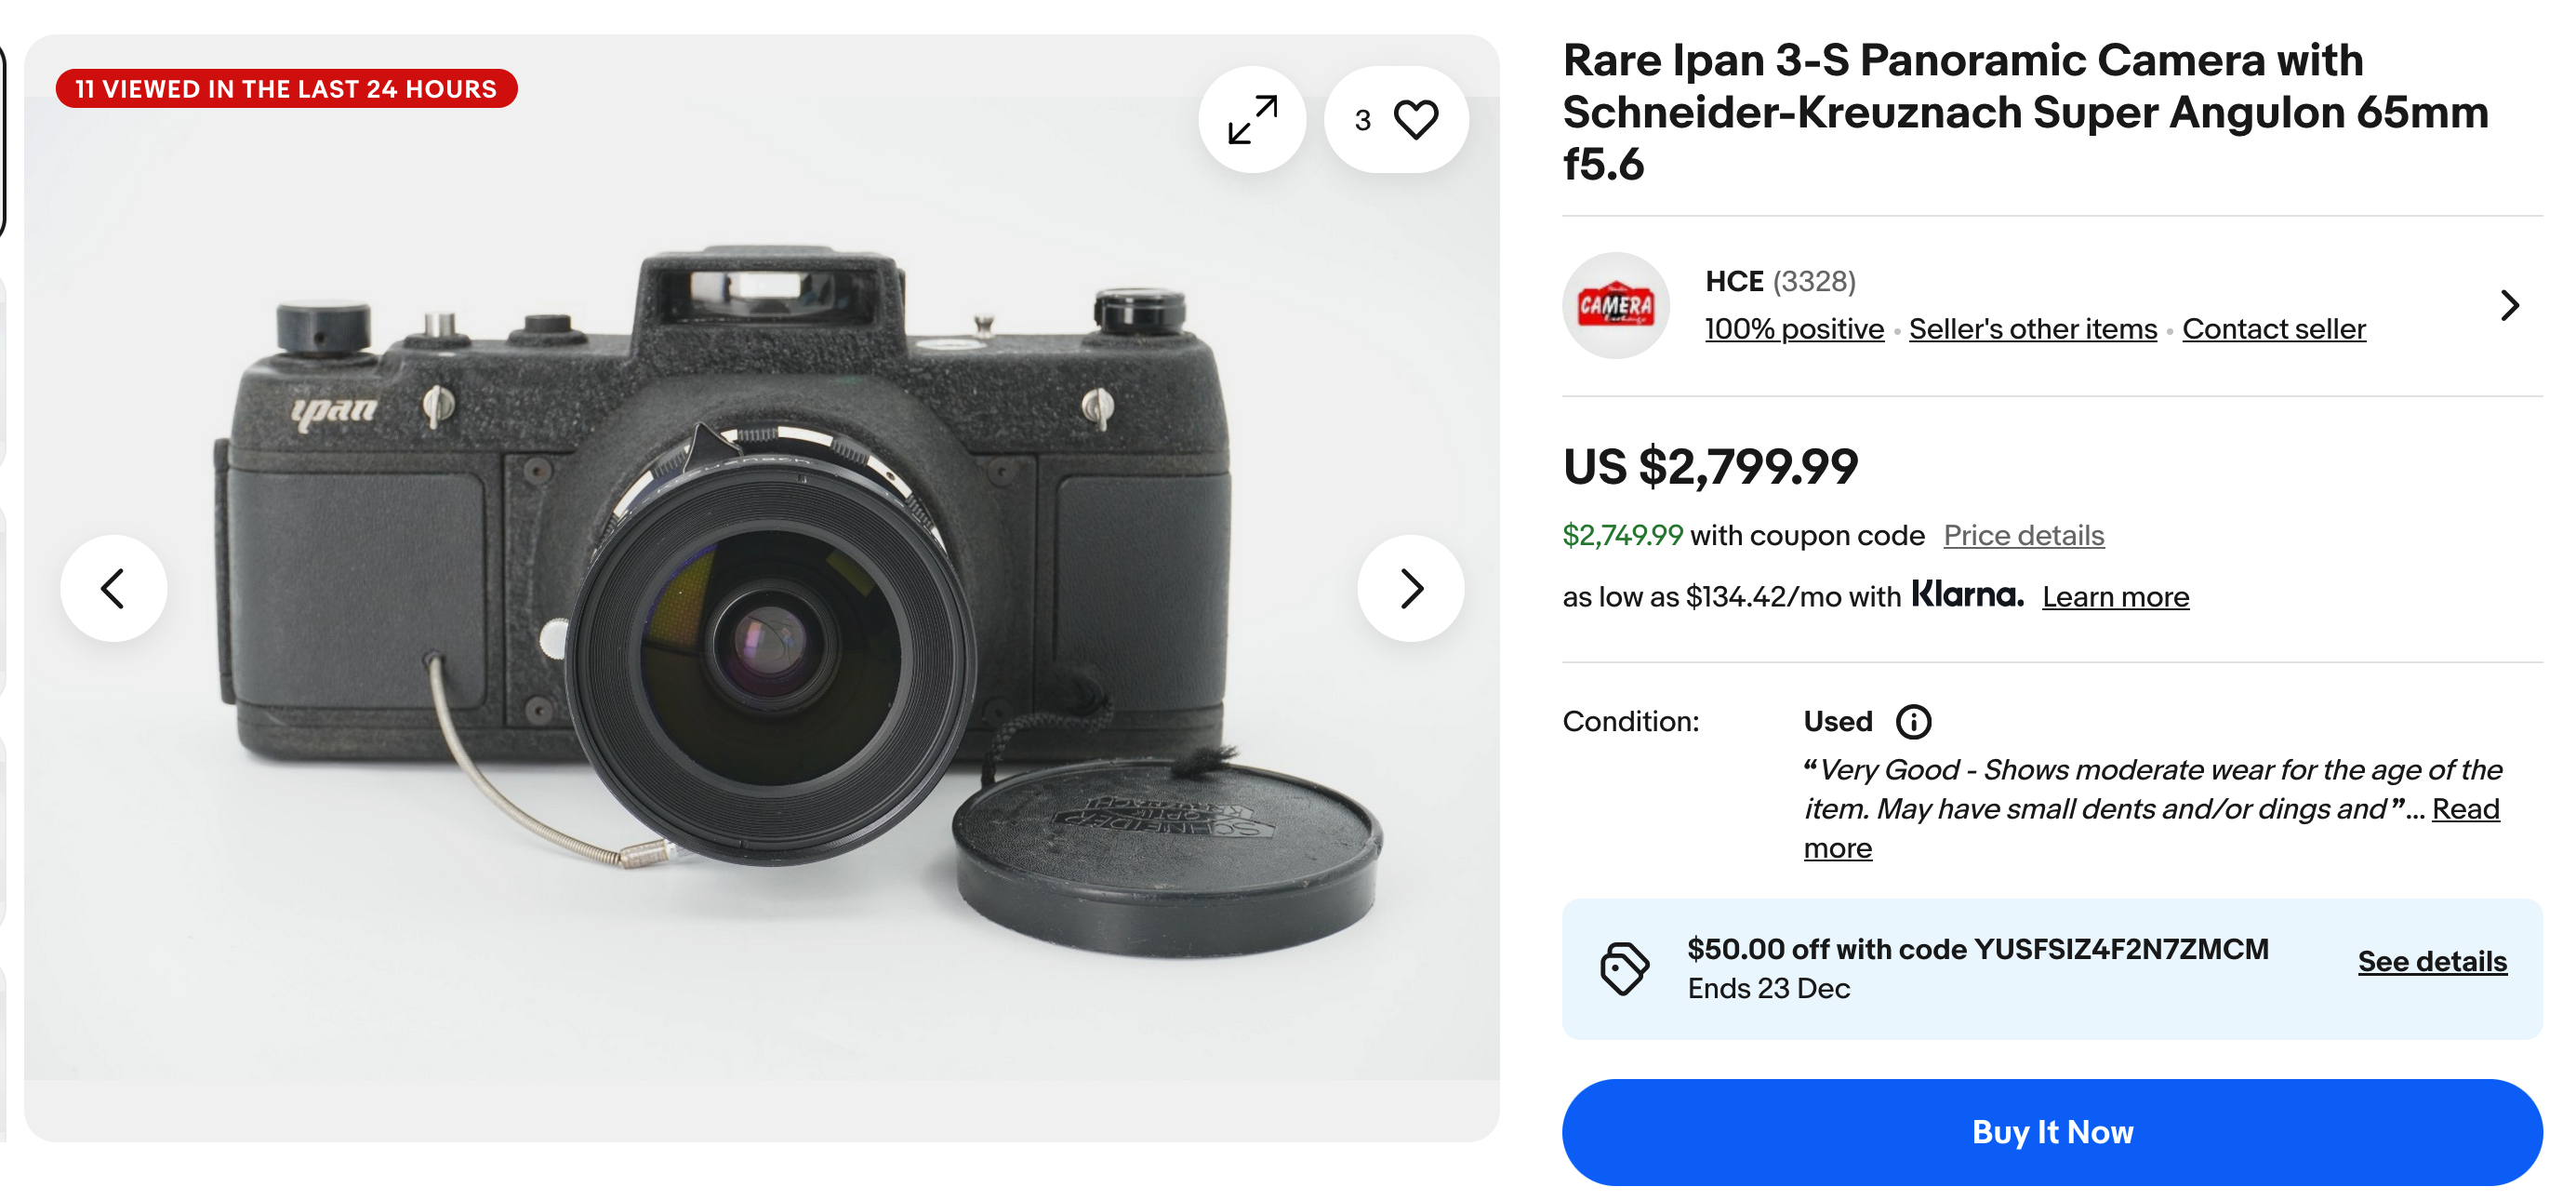The width and height of the screenshot is (2576, 1200).
Task: Open Seller's other items
Action: pyautogui.click(x=2033, y=328)
